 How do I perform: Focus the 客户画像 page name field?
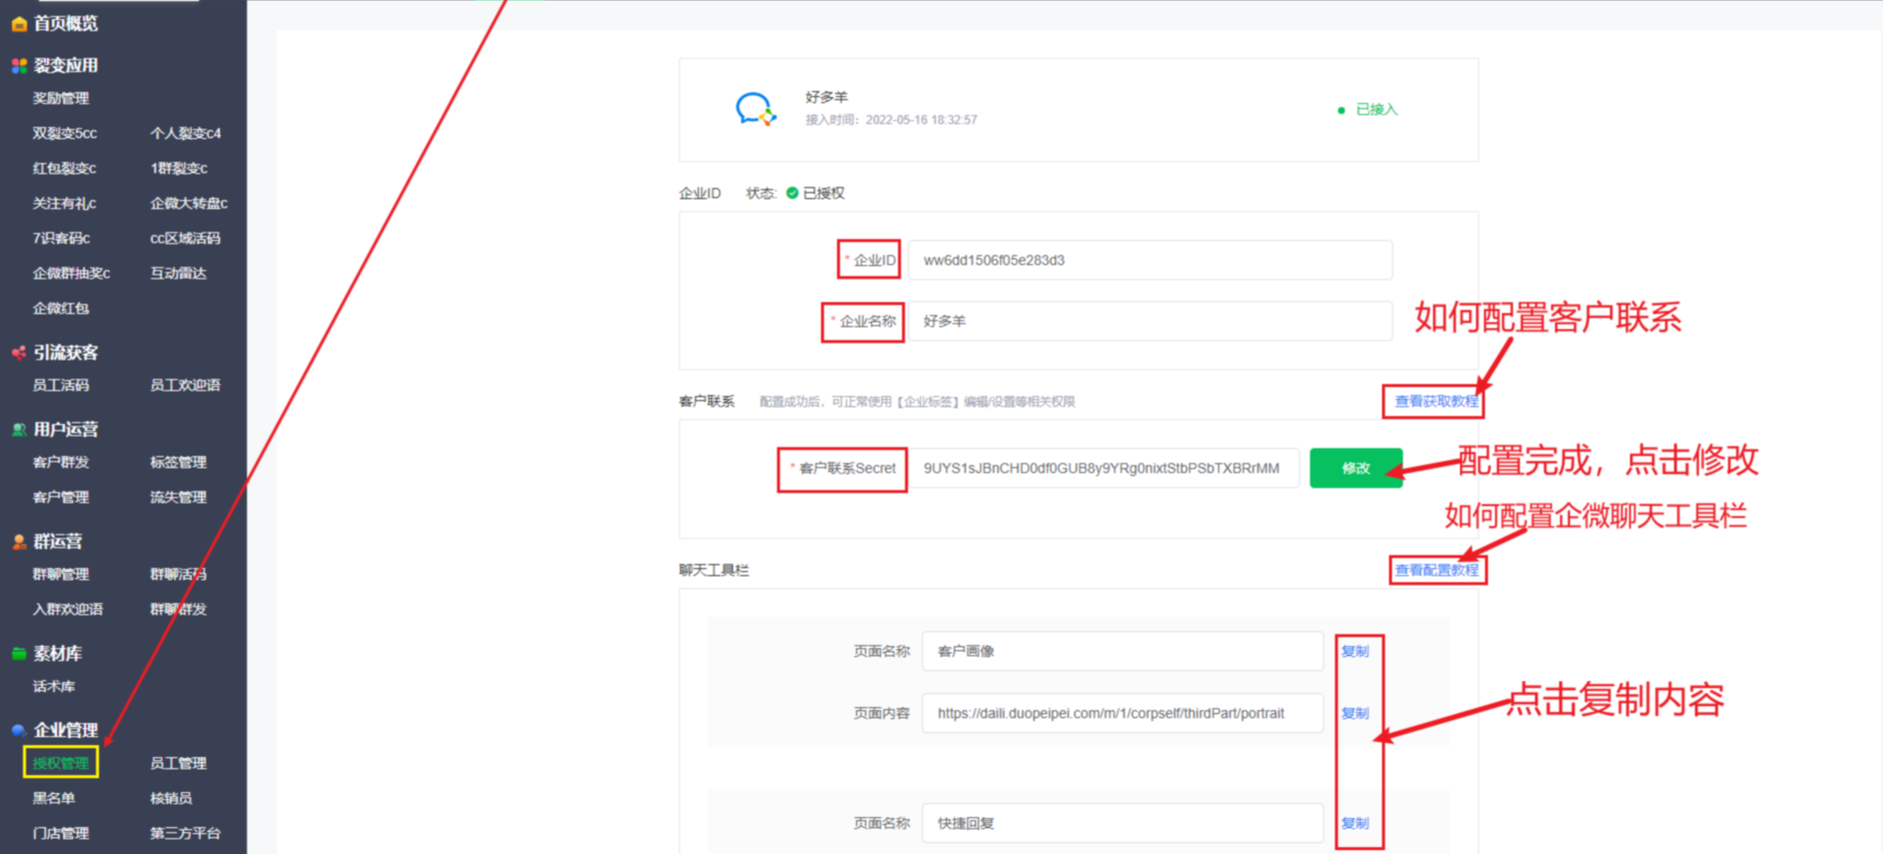tap(1123, 651)
